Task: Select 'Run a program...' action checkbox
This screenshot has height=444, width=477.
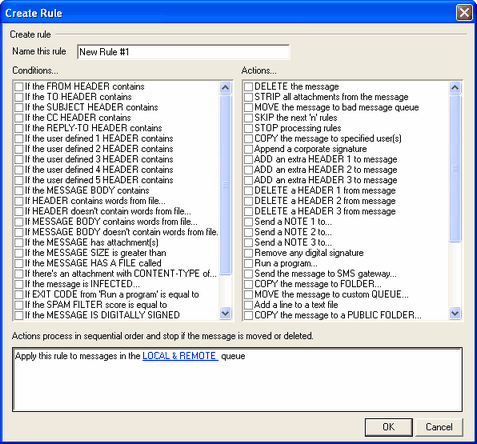Action: pyautogui.click(x=248, y=263)
